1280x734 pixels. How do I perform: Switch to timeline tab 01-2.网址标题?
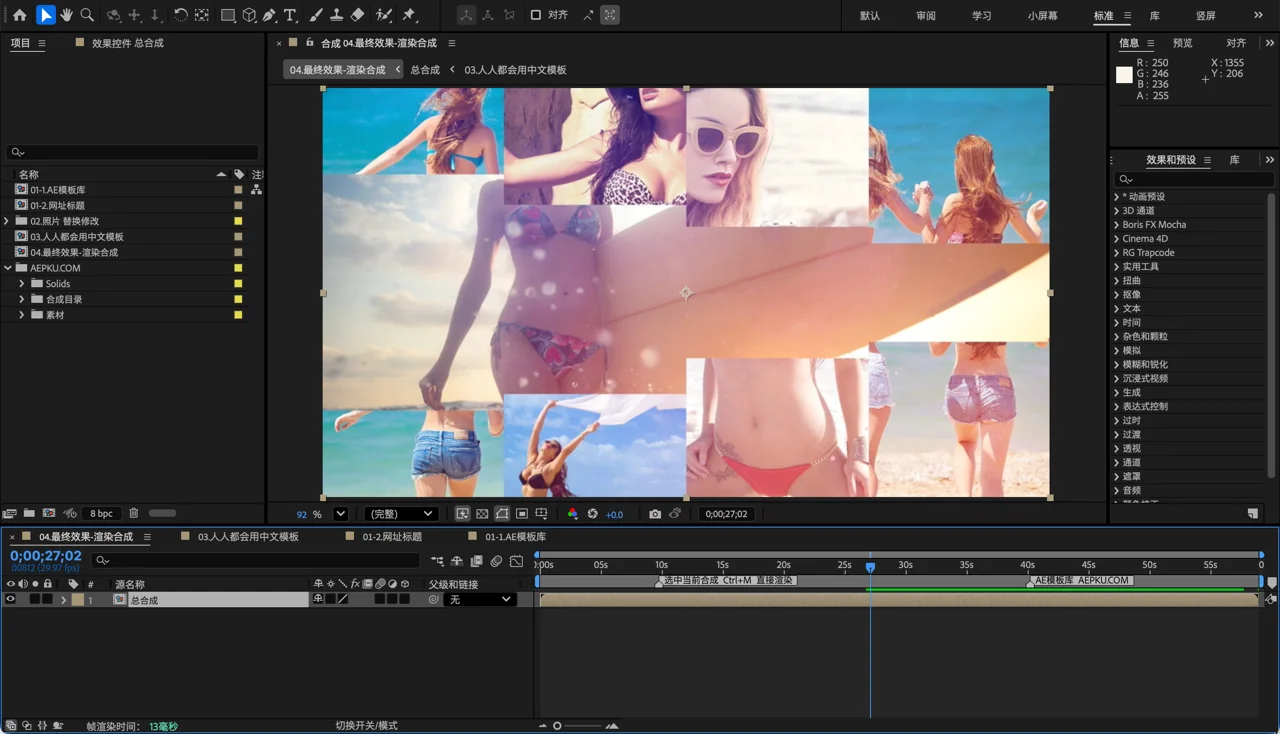(392, 537)
